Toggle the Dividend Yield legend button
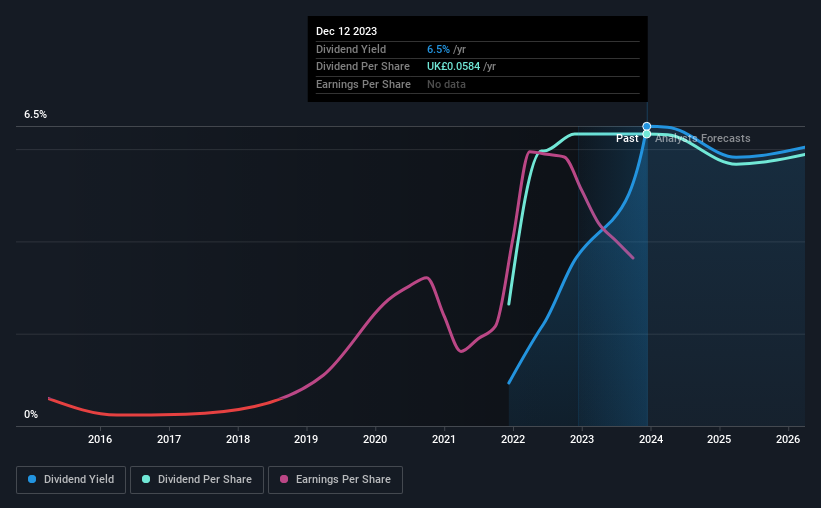 click(x=71, y=480)
